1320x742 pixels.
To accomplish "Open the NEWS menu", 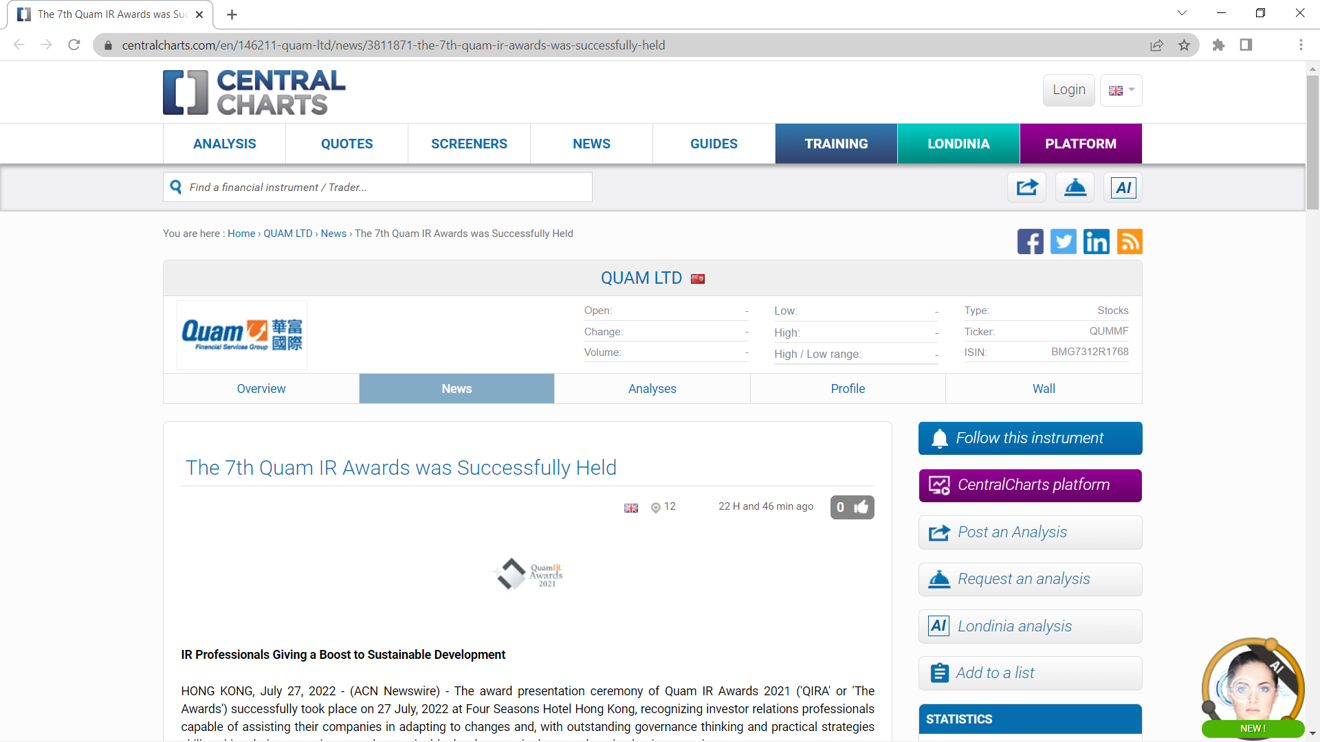I will point(591,144).
